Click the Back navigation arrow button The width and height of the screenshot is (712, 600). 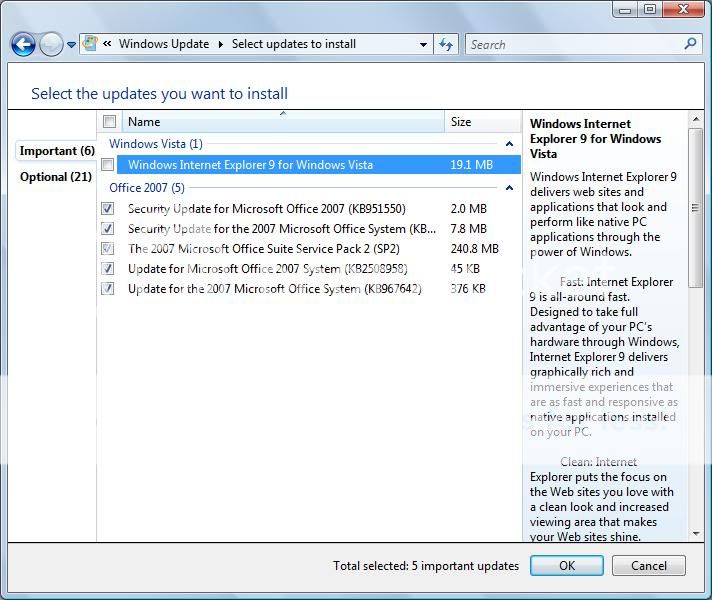pos(23,44)
